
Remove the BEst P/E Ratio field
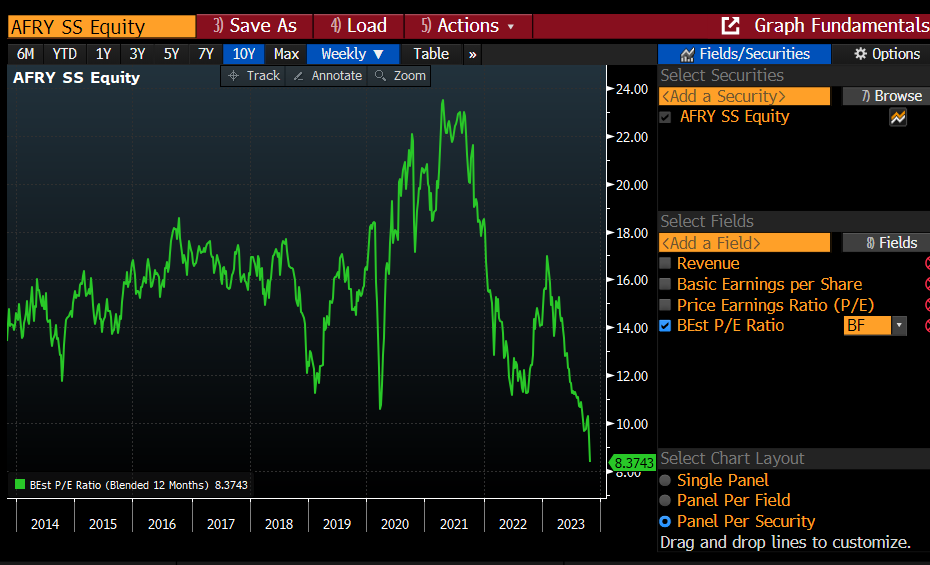coord(926,325)
